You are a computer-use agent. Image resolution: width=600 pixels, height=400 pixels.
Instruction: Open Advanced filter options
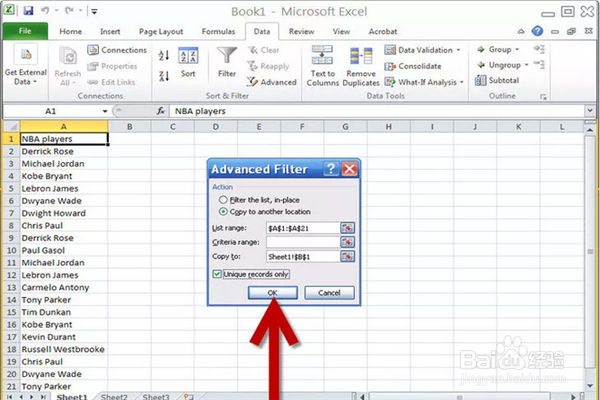coord(272,82)
